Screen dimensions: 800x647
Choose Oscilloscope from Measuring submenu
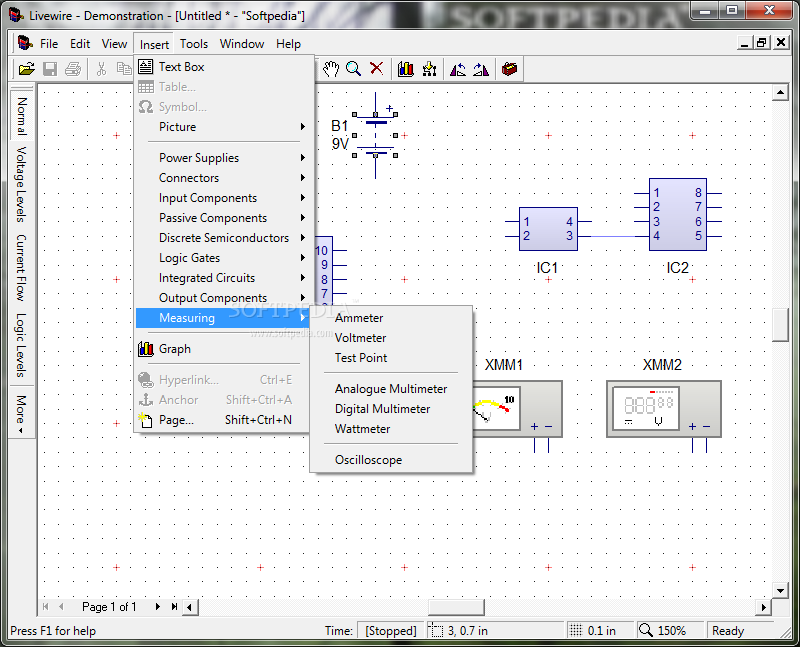369,460
